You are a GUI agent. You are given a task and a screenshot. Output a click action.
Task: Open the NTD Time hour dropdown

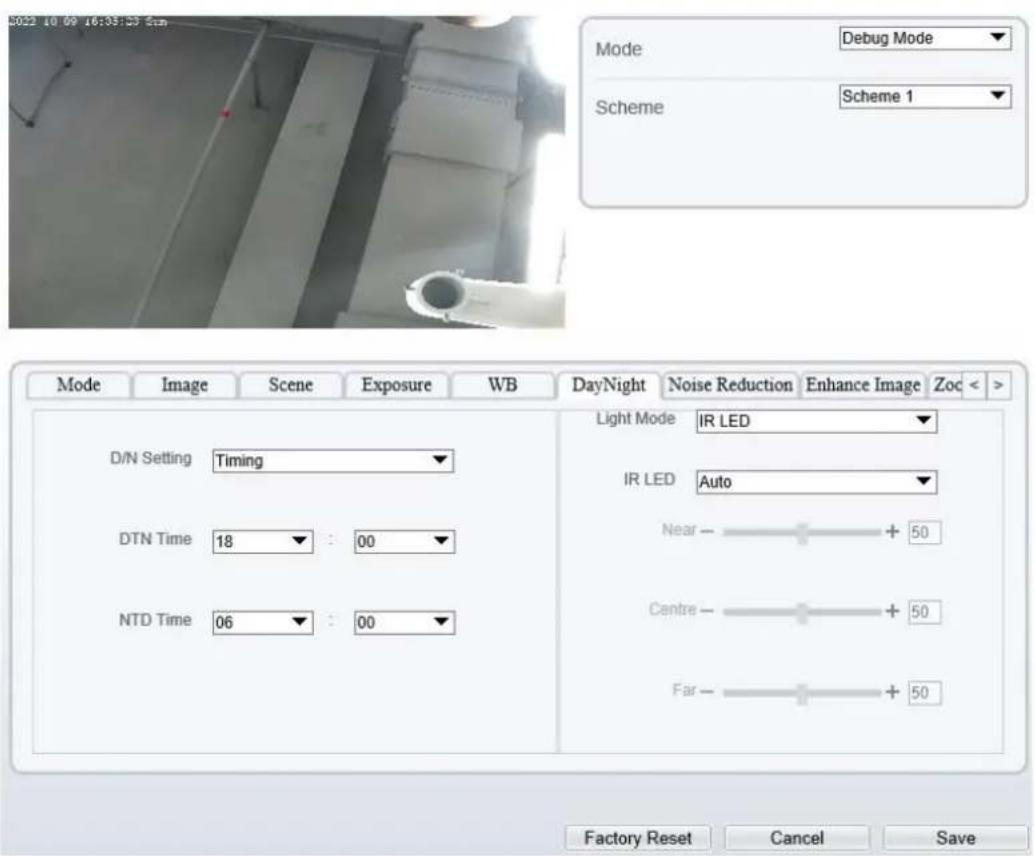263,622
